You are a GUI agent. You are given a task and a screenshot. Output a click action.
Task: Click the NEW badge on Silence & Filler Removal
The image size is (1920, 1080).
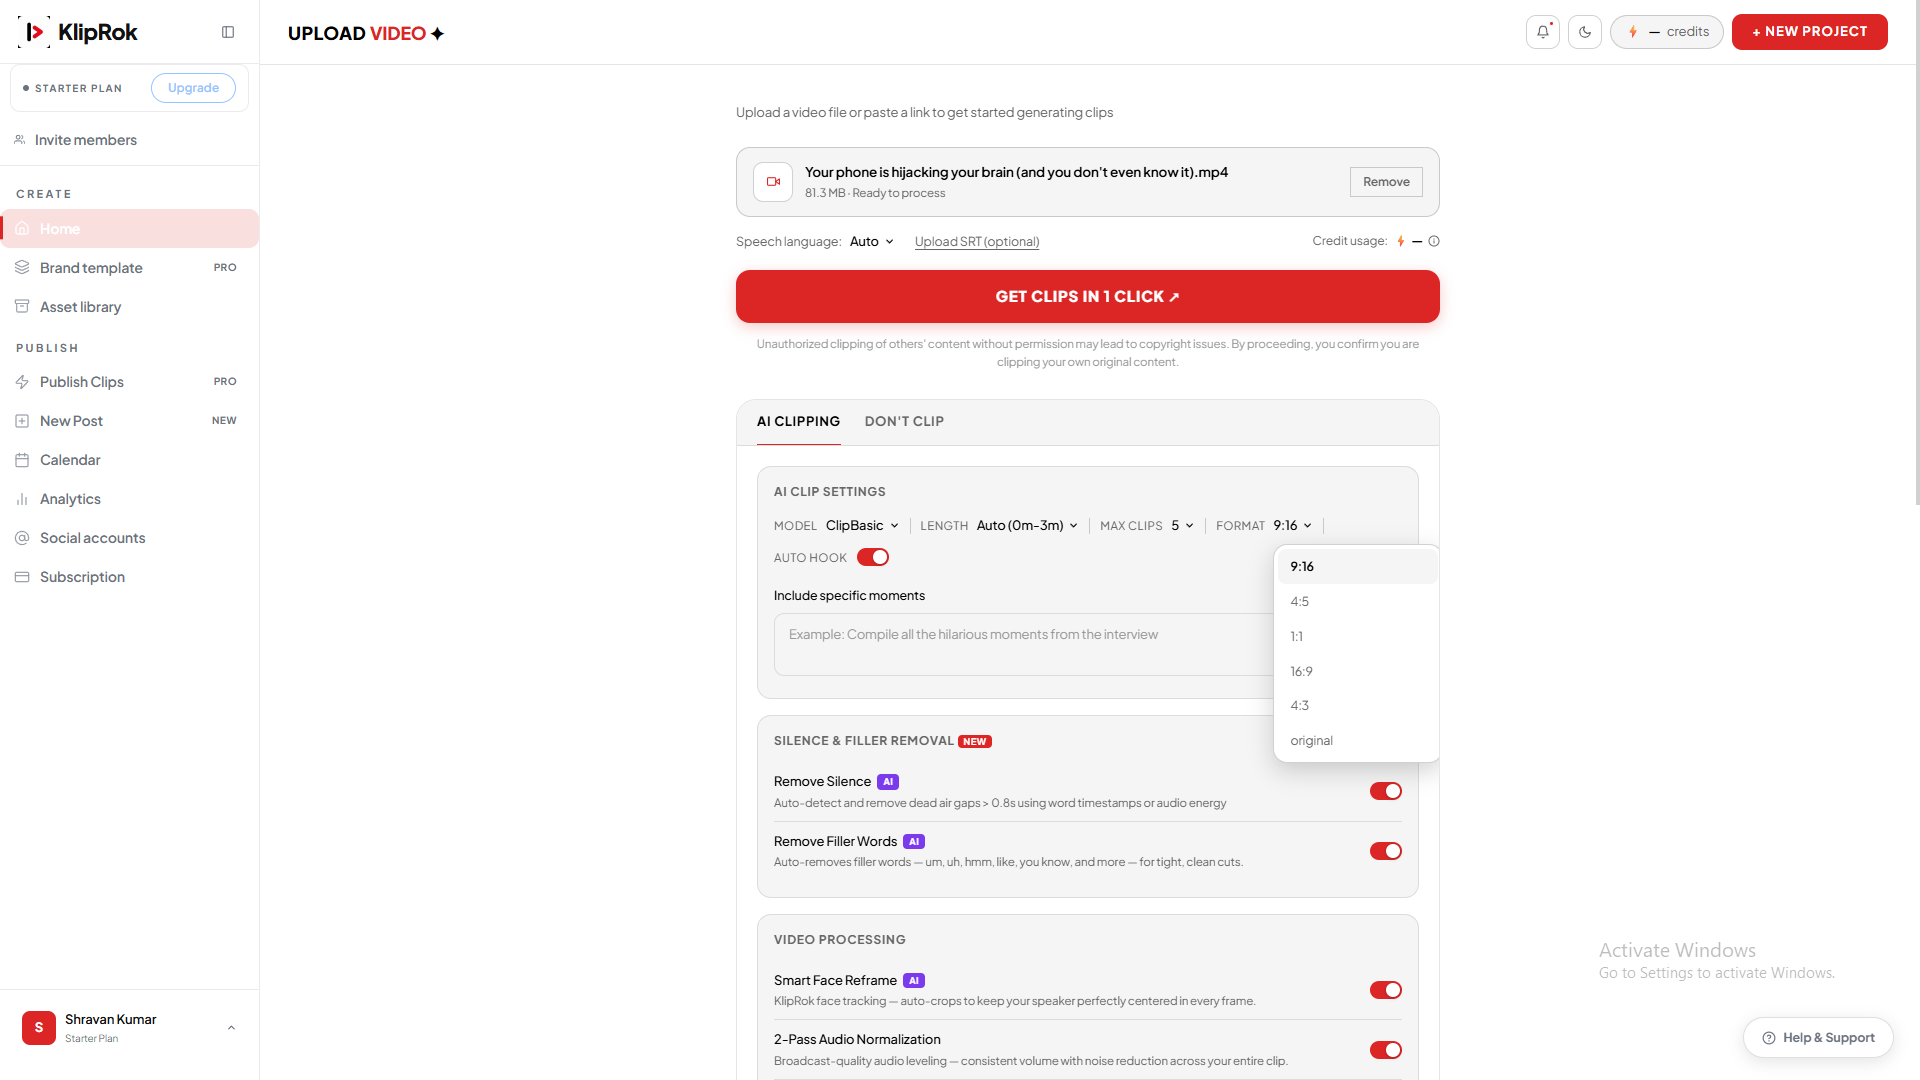pos(975,742)
